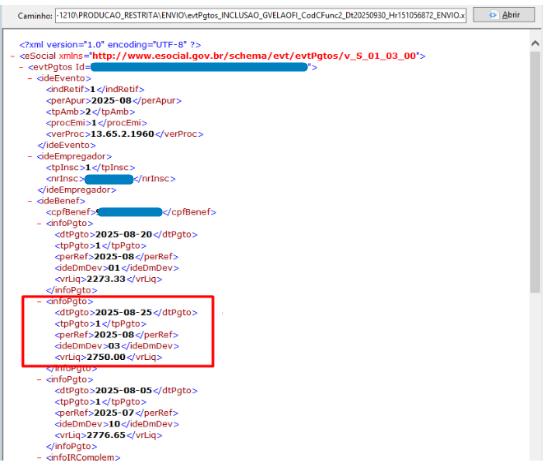Image resolution: width=549 pixels, height=465 pixels.
Task: Click the verProc value 13.65.2.1960
Action: pyautogui.click(x=122, y=134)
